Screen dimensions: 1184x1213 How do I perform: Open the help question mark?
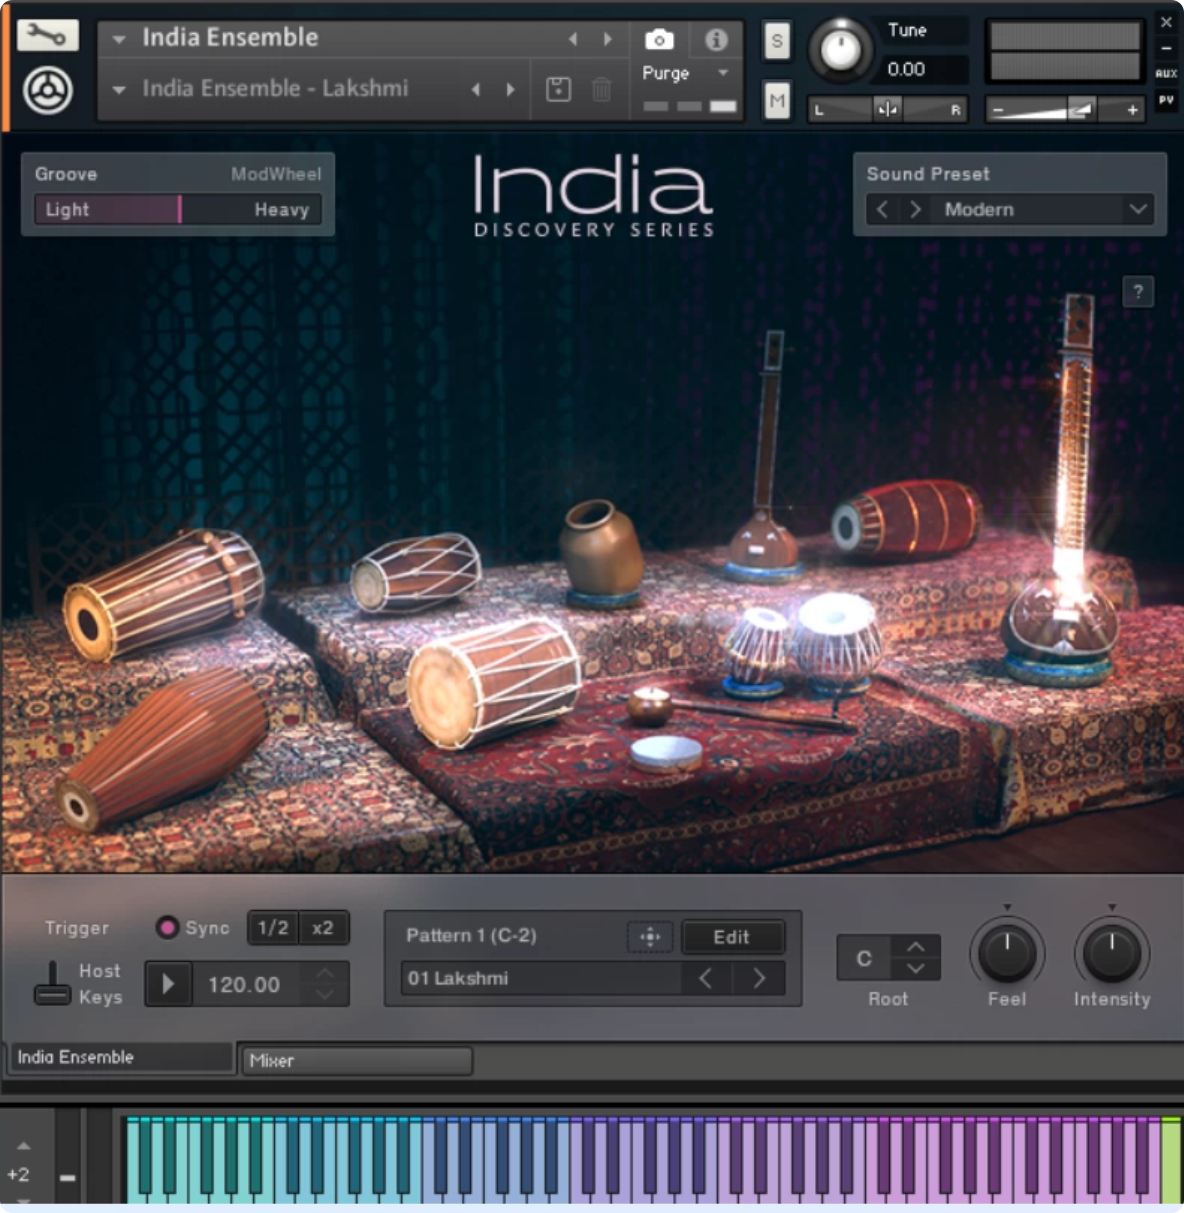pos(1138,291)
